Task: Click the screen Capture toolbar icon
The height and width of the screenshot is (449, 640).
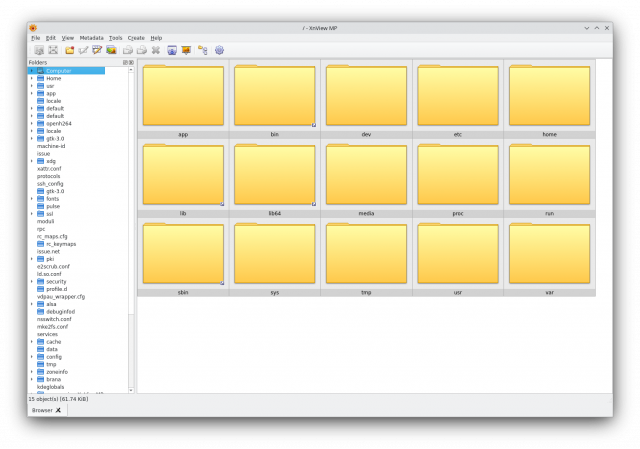Action: click(x=172, y=50)
